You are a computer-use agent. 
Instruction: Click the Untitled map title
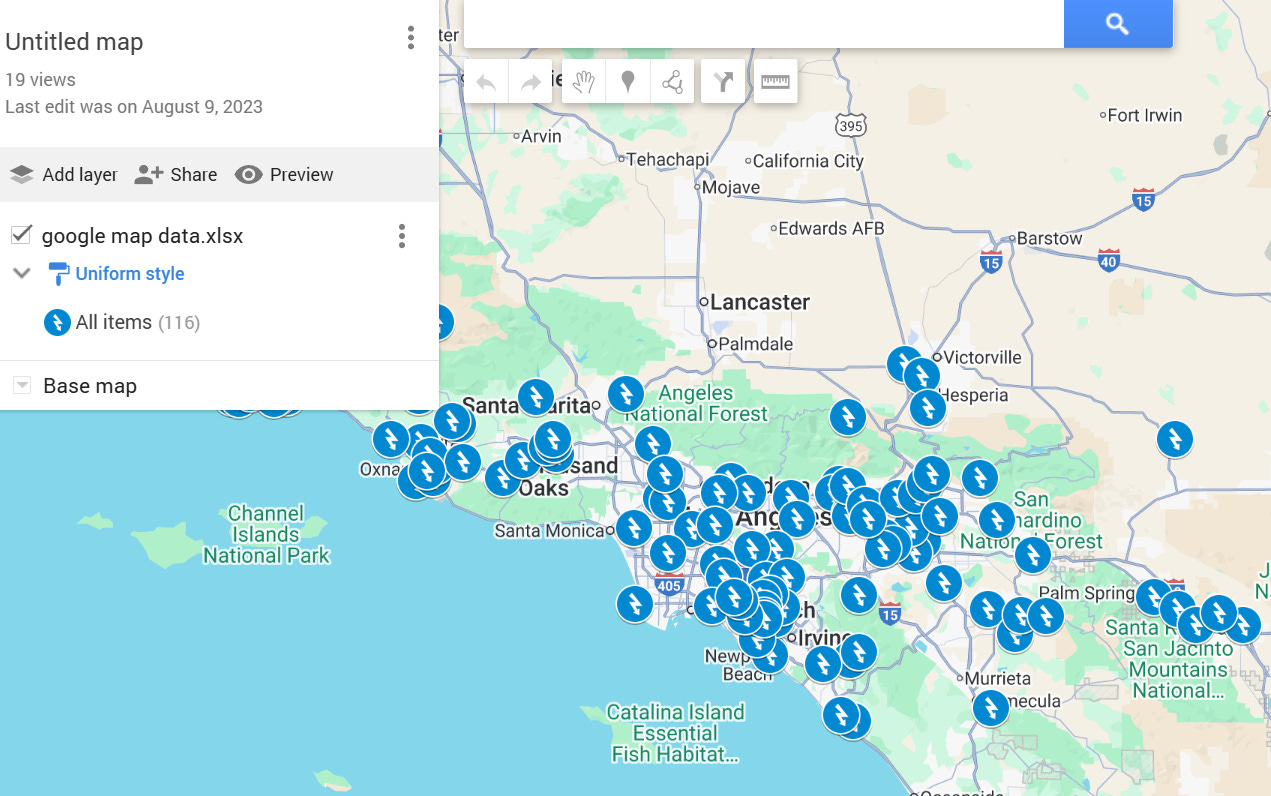click(x=74, y=42)
